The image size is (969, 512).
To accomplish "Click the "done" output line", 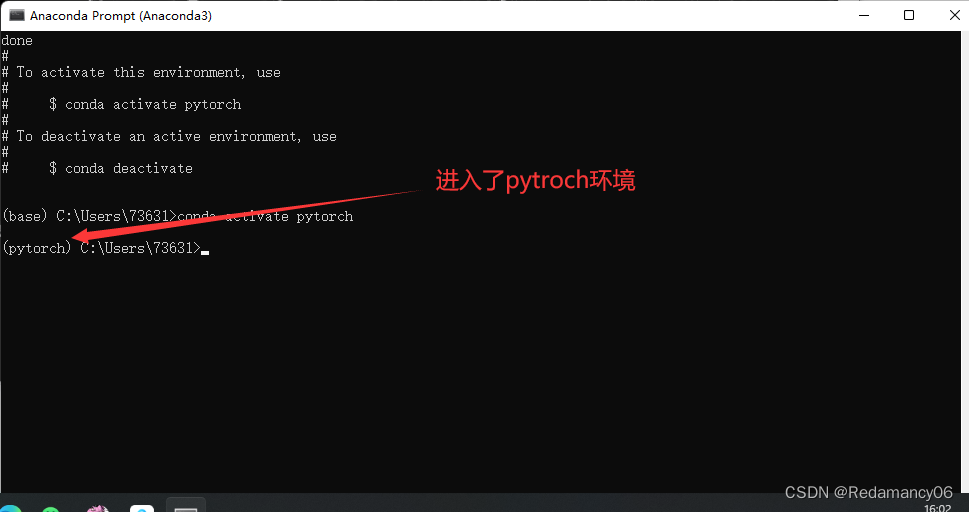I will click(17, 40).
